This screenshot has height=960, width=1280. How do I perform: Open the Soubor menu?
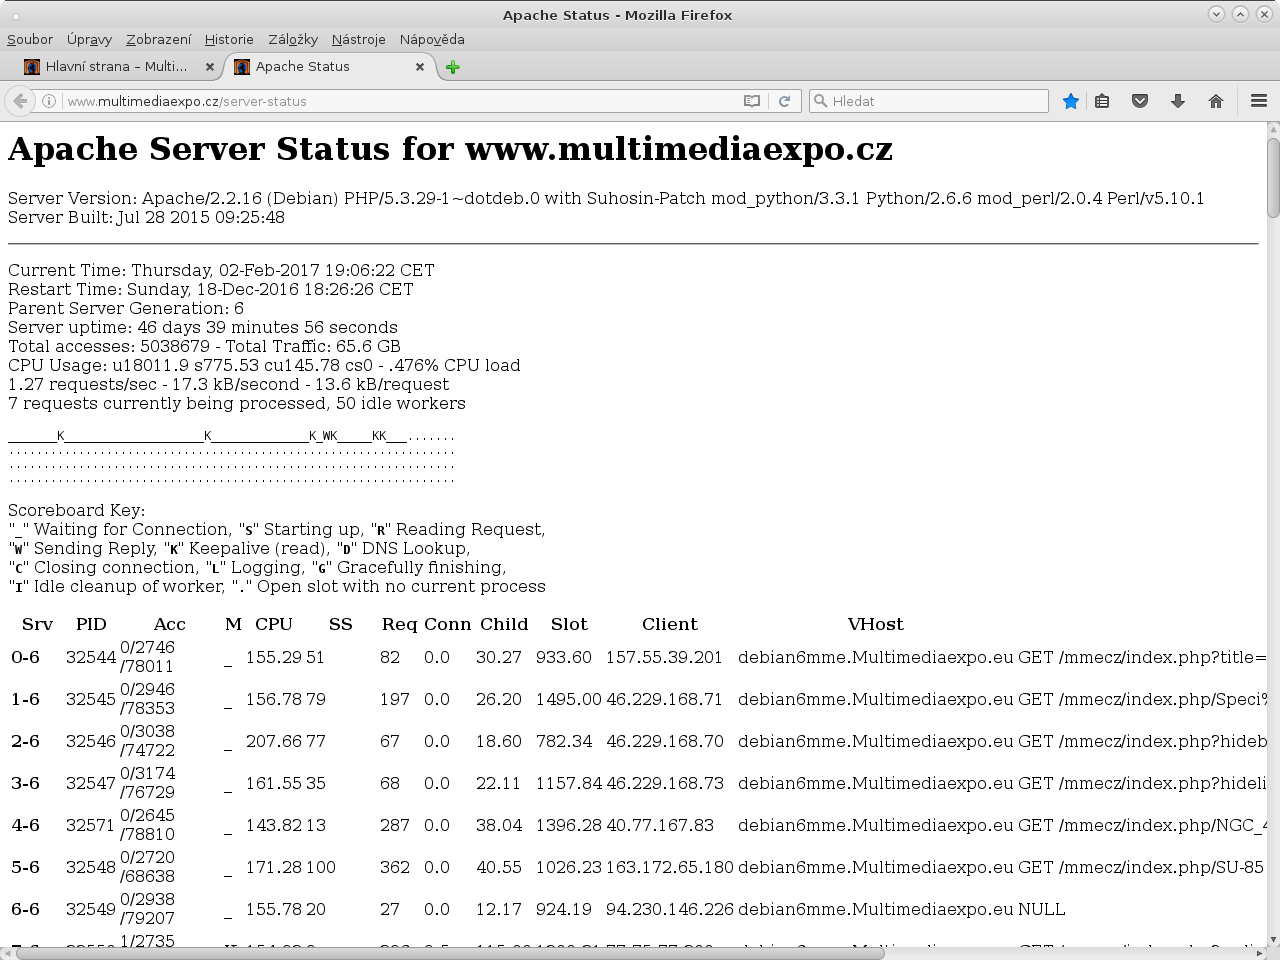tap(30, 39)
